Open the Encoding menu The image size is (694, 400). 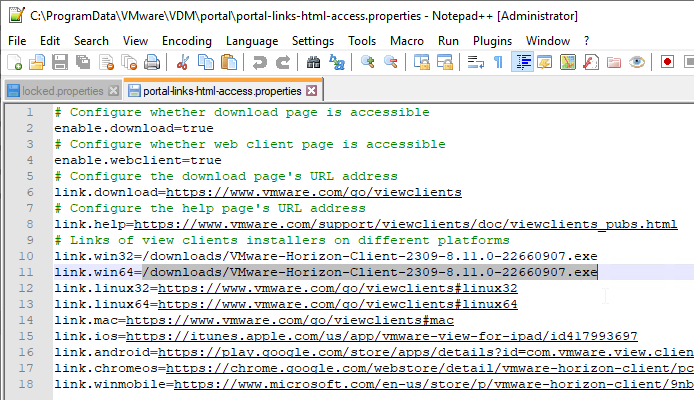[x=187, y=41]
